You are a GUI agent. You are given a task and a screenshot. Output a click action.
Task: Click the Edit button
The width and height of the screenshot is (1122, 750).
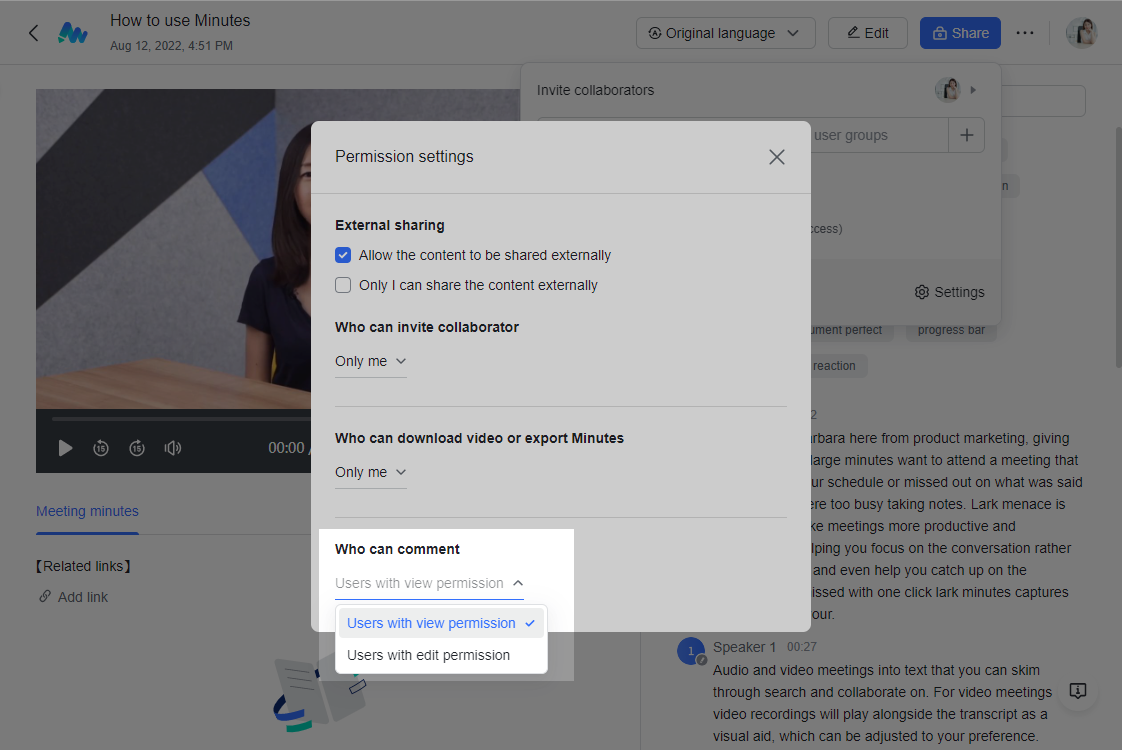867,33
